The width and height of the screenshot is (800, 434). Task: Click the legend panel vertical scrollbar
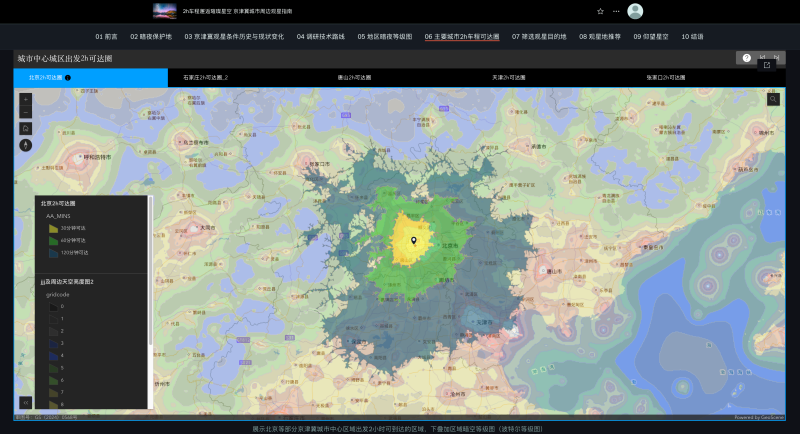tap(151, 270)
